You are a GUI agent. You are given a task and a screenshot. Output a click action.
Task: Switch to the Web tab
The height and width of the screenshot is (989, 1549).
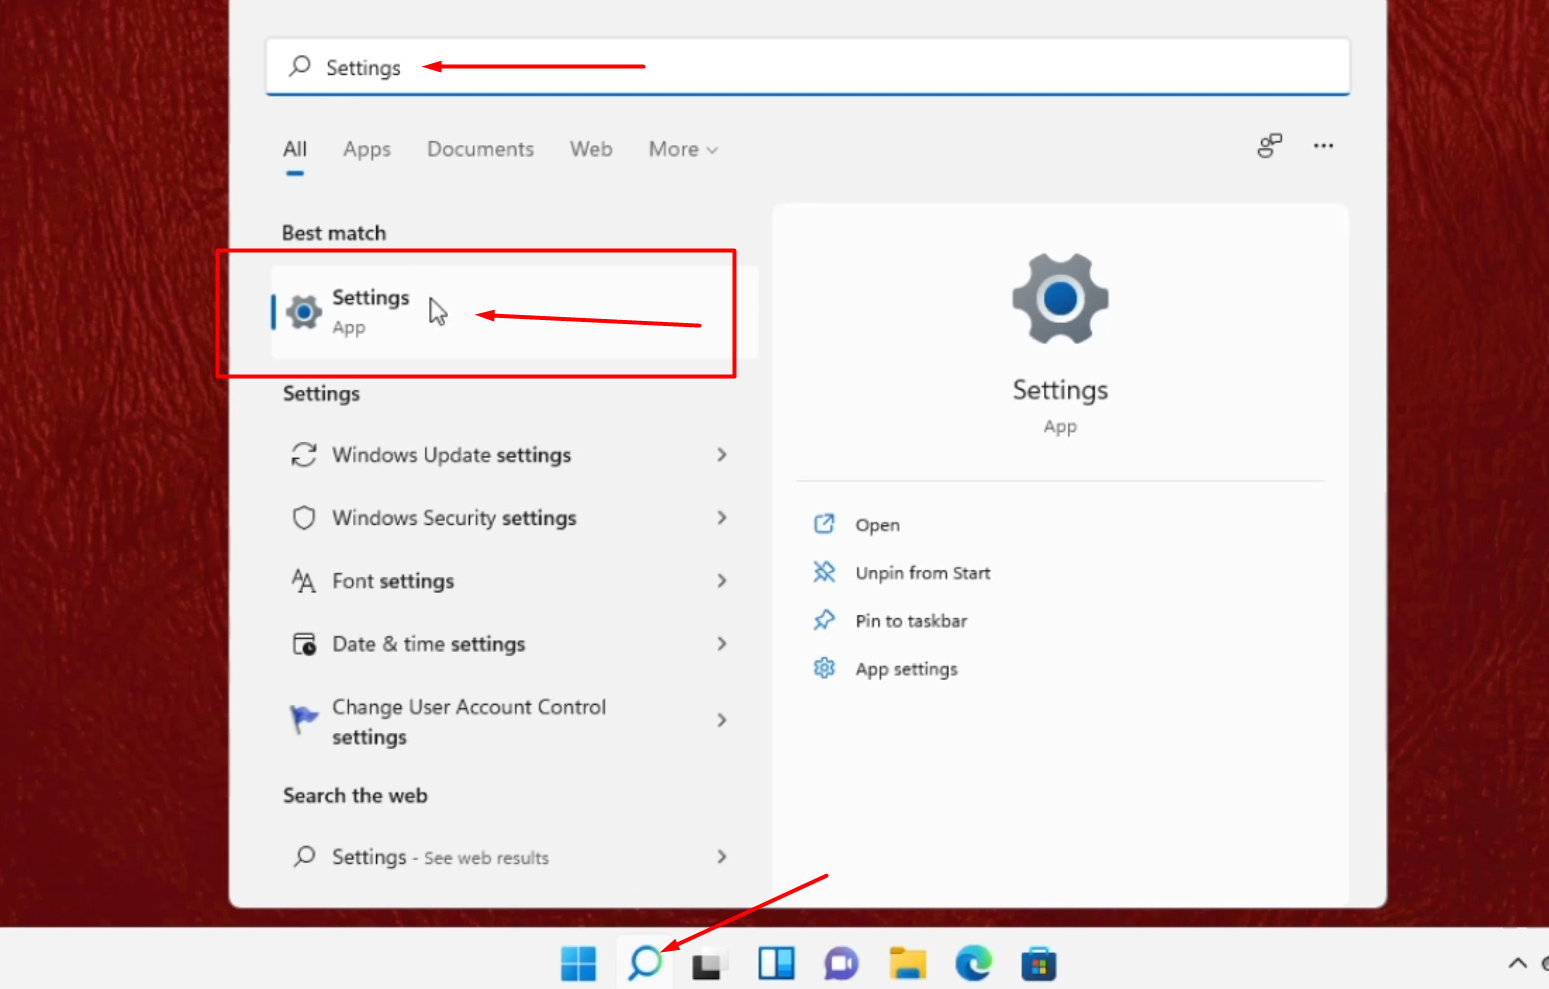point(591,149)
